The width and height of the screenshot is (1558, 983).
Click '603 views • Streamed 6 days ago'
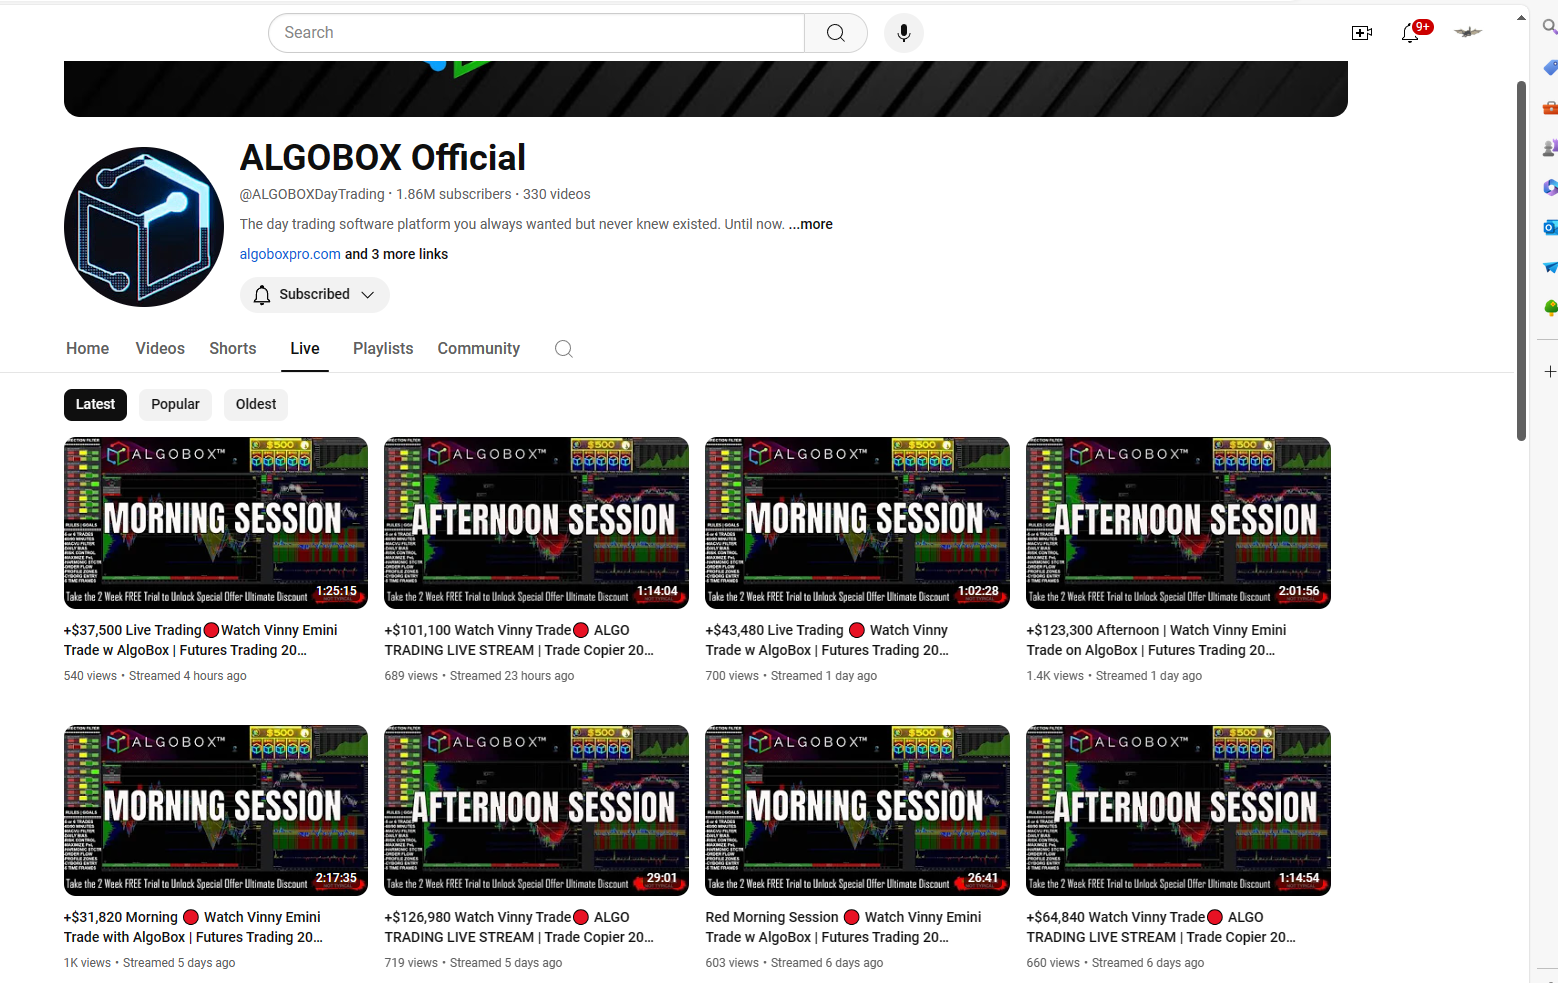point(795,963)
